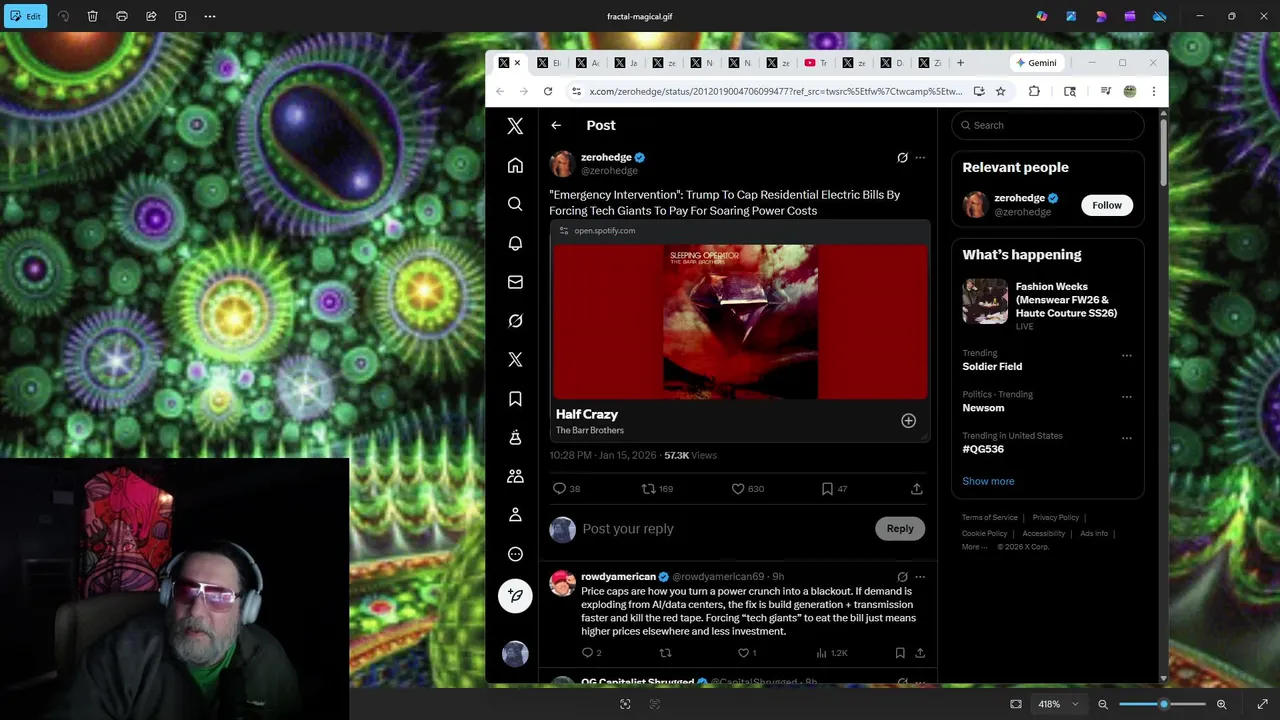The width and height of the screenshot is (1280, 720).
Task: Open Chrome three-dot menu
Action: (x=1153, y=91)
